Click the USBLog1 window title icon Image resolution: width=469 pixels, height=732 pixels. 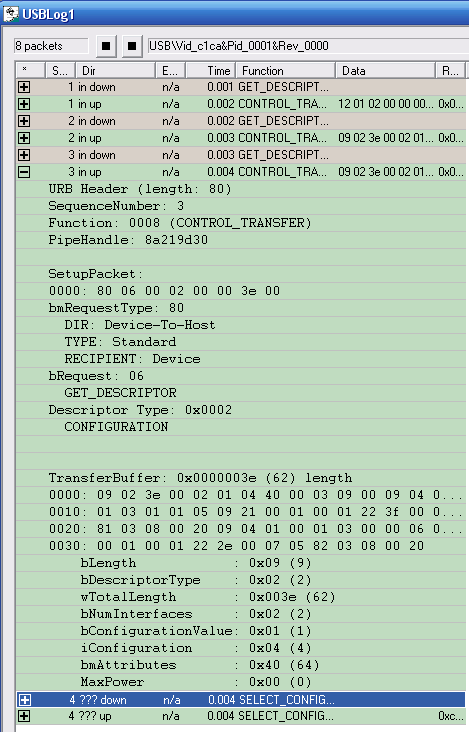[x=10, y=14]
